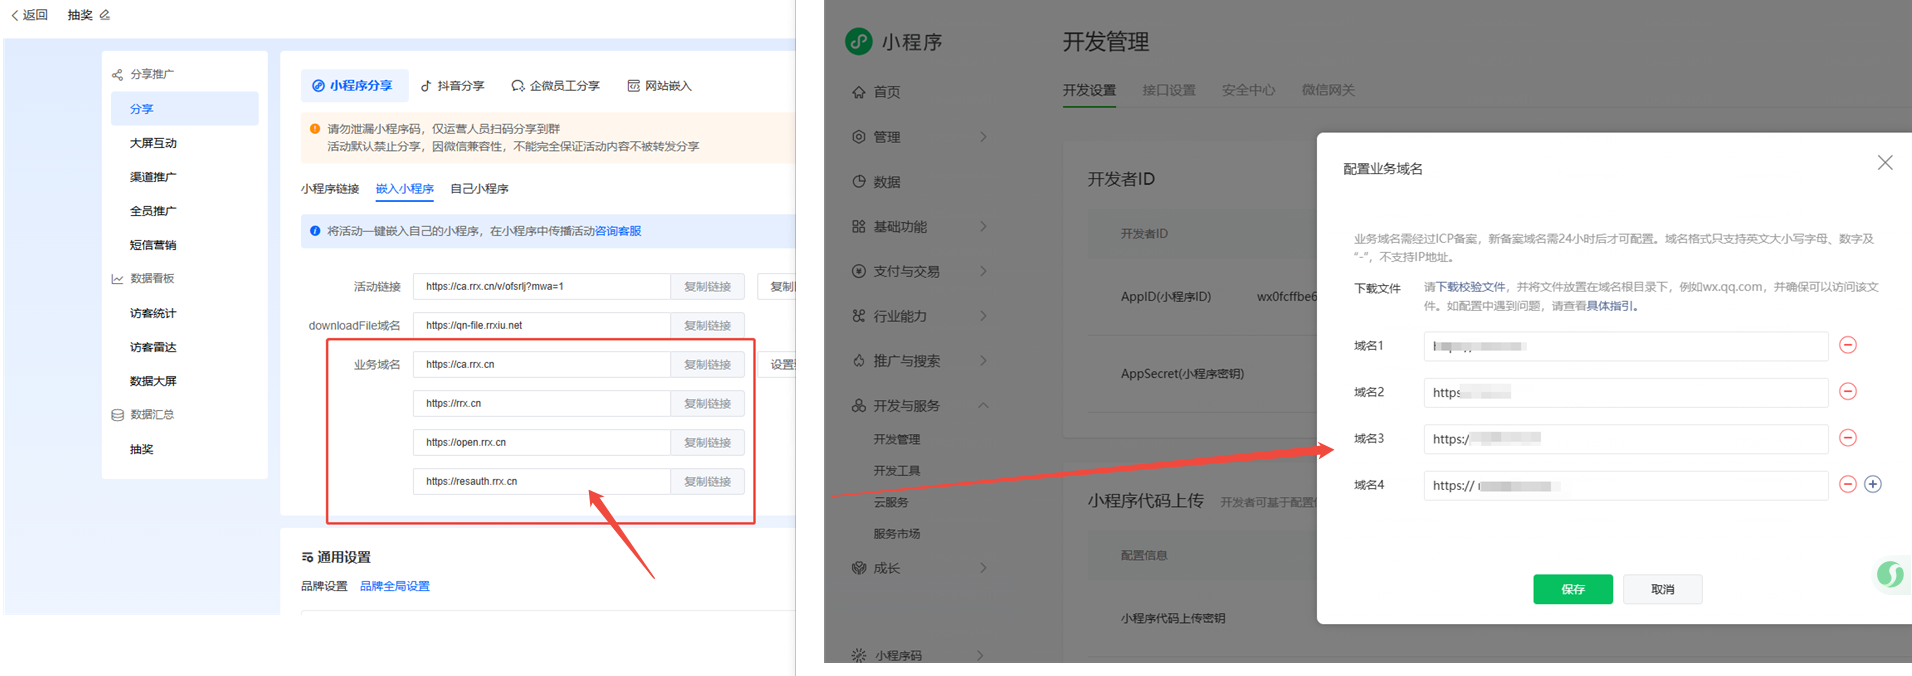Click the 返回 back arrow

click(x=29, y=15)
